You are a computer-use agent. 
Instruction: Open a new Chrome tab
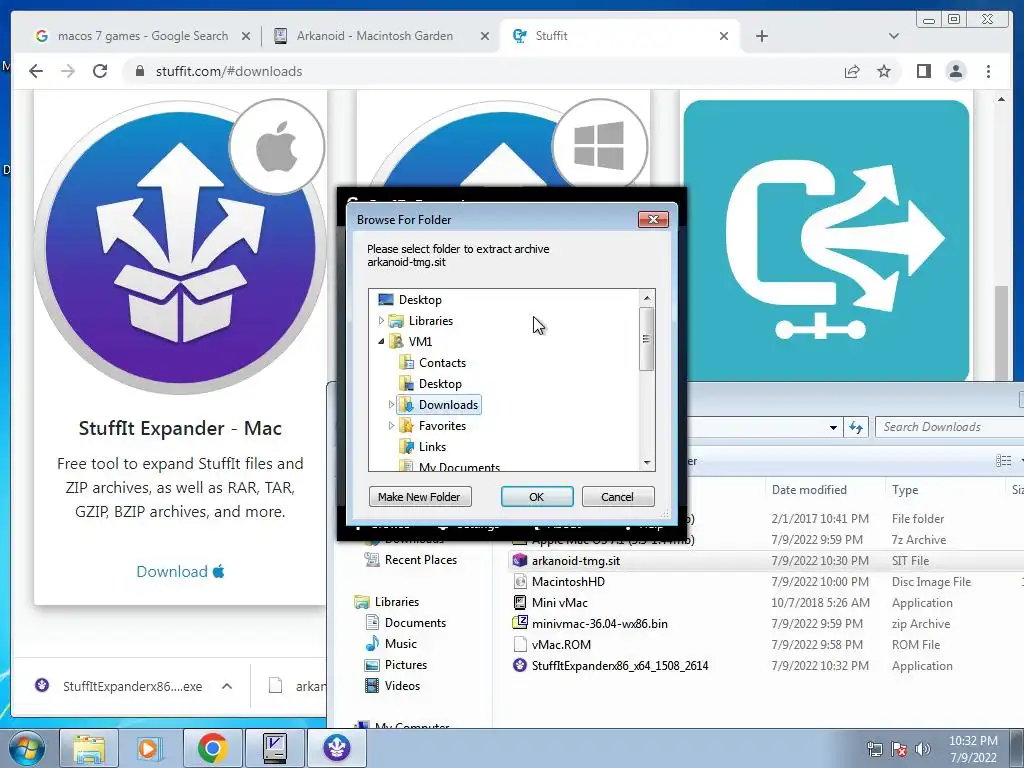[761, 36]
